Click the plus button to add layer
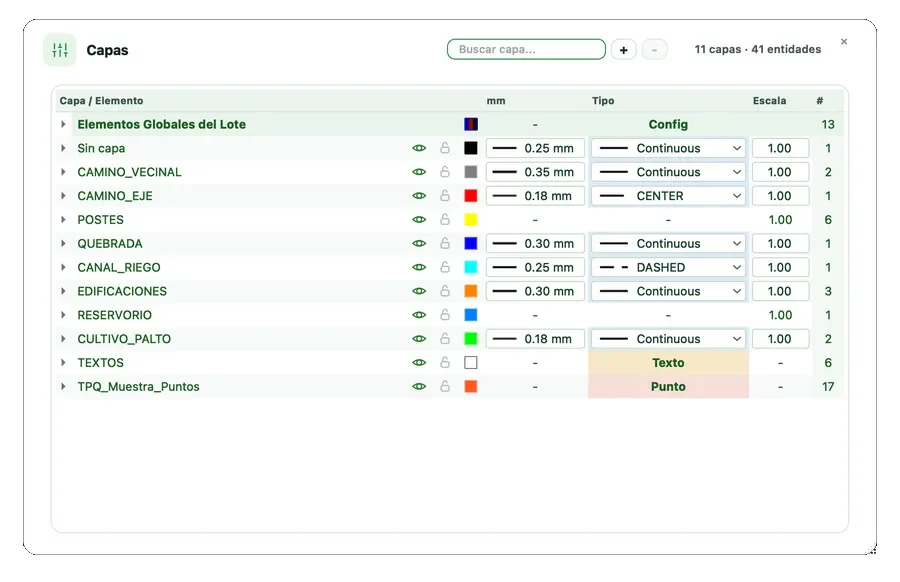Image resolution: width=900 pixels, height=582 pixels. [623, 50]
